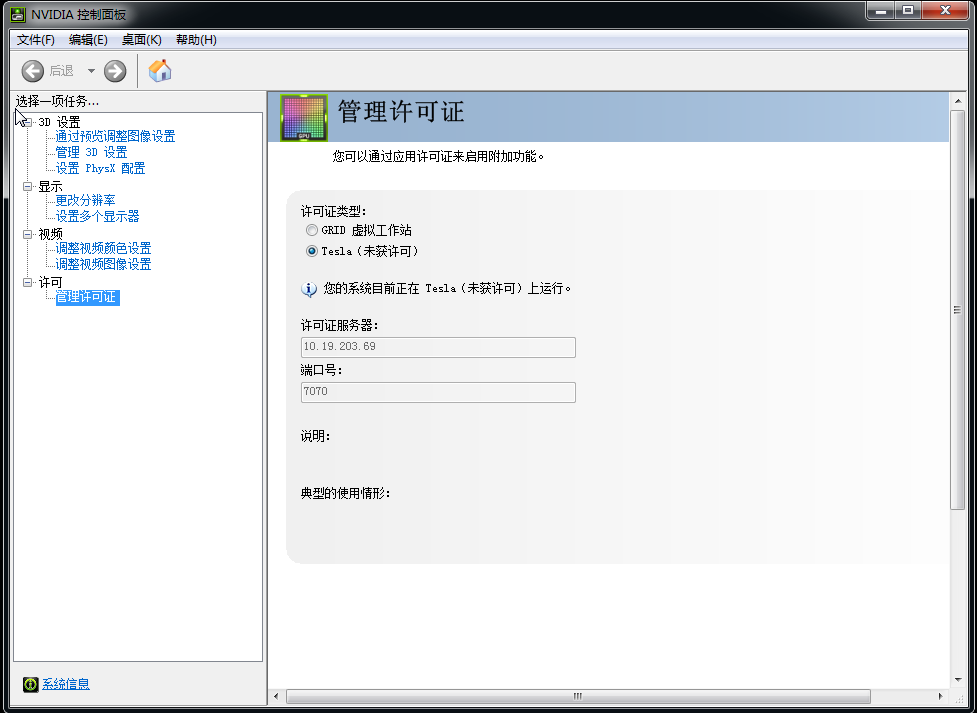The image size is (977, 713).
Task: Collapse the 3D 设置 tree section
Action: (27, 121)
